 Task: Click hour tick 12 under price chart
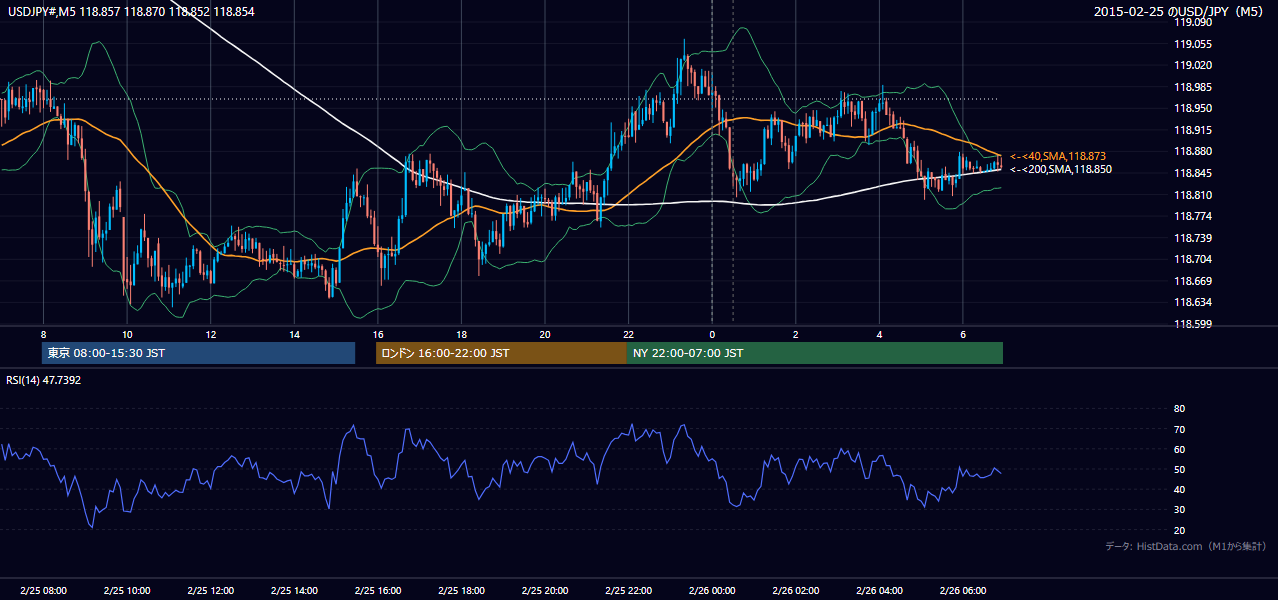point(211,334)
